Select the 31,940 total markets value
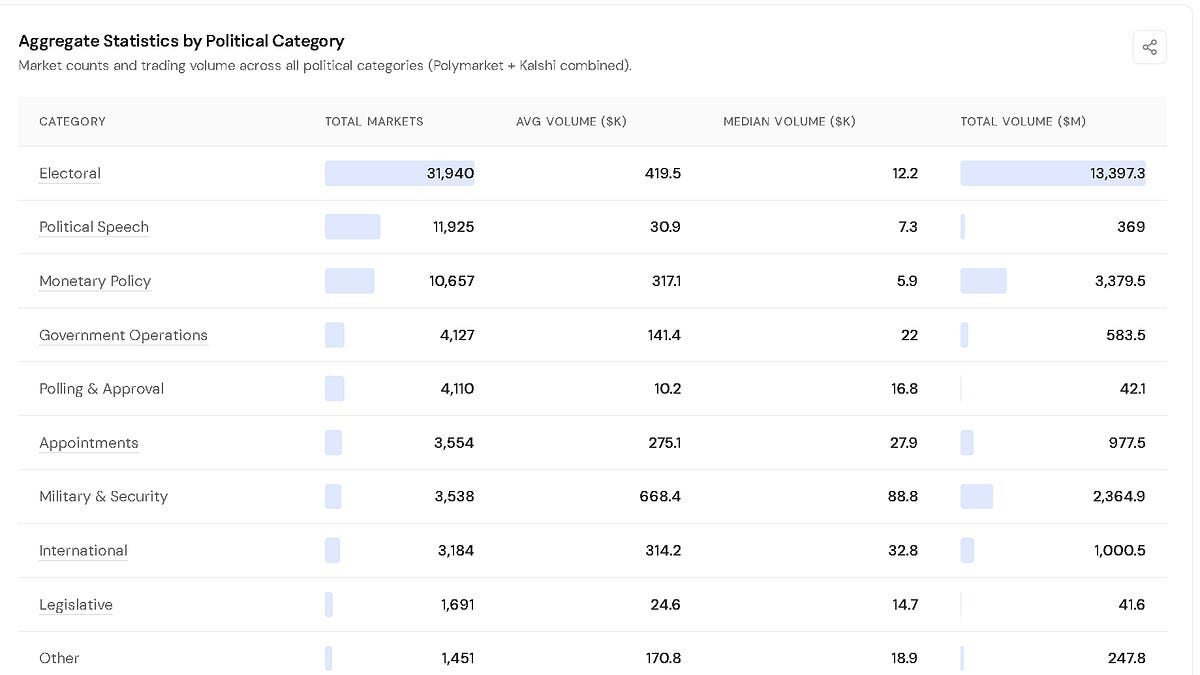The height and width of the screenshot is (675, 1200). click(450, 173)
